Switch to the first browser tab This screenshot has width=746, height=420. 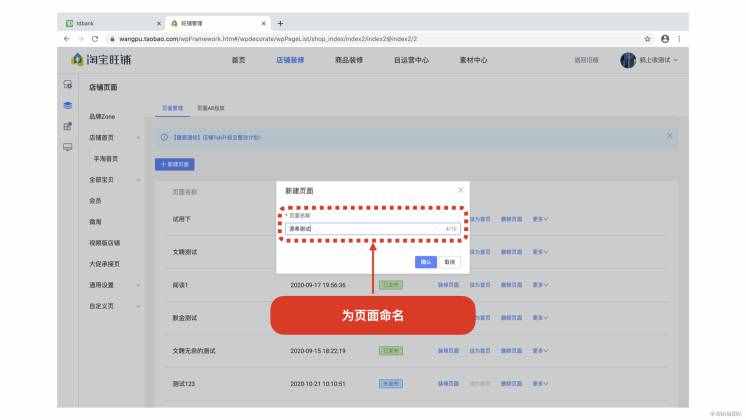tap(112, 23)
